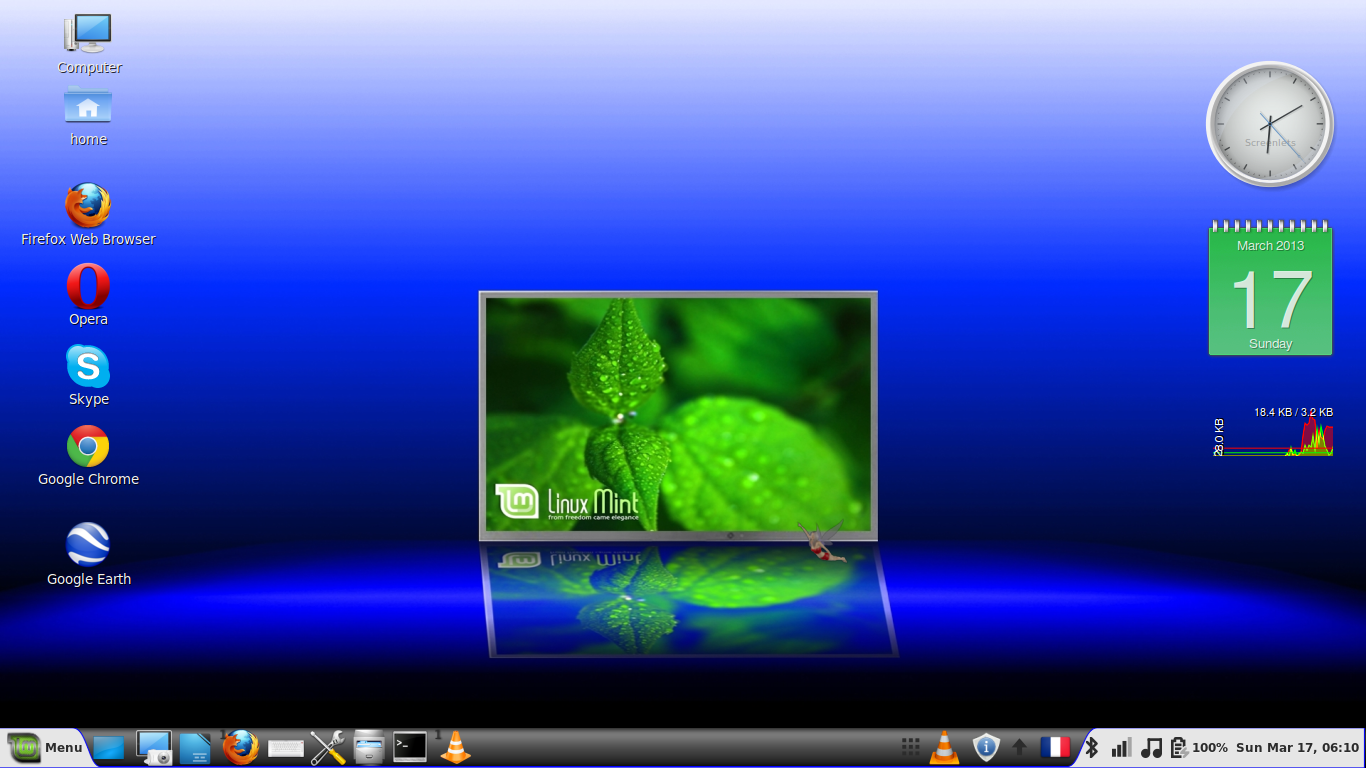Image resolution: width=1366 pixels, height=768 pixels.
Task: Click the network usage graph desklet
Action: click(x=1273, y=431)
